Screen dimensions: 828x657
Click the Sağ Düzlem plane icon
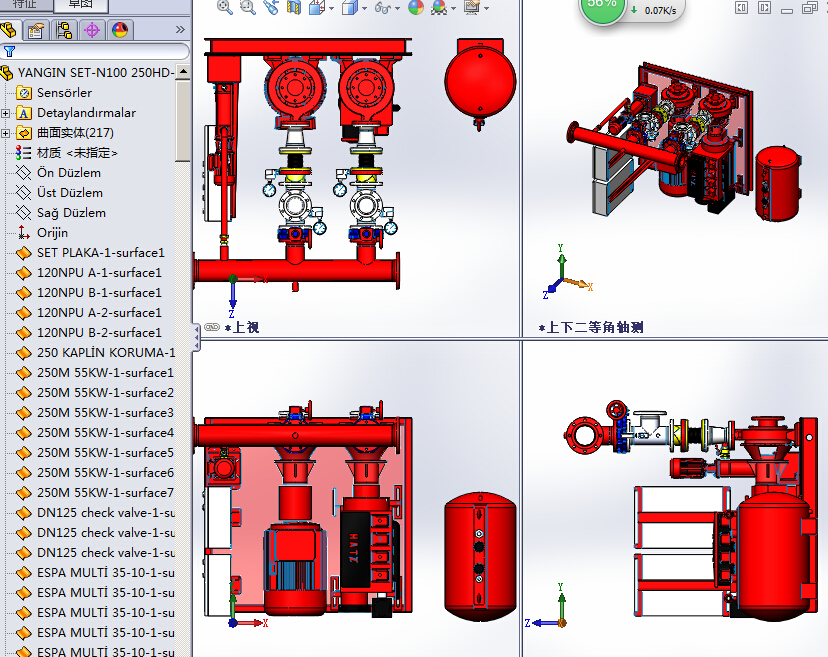click(x=24, y=213)
